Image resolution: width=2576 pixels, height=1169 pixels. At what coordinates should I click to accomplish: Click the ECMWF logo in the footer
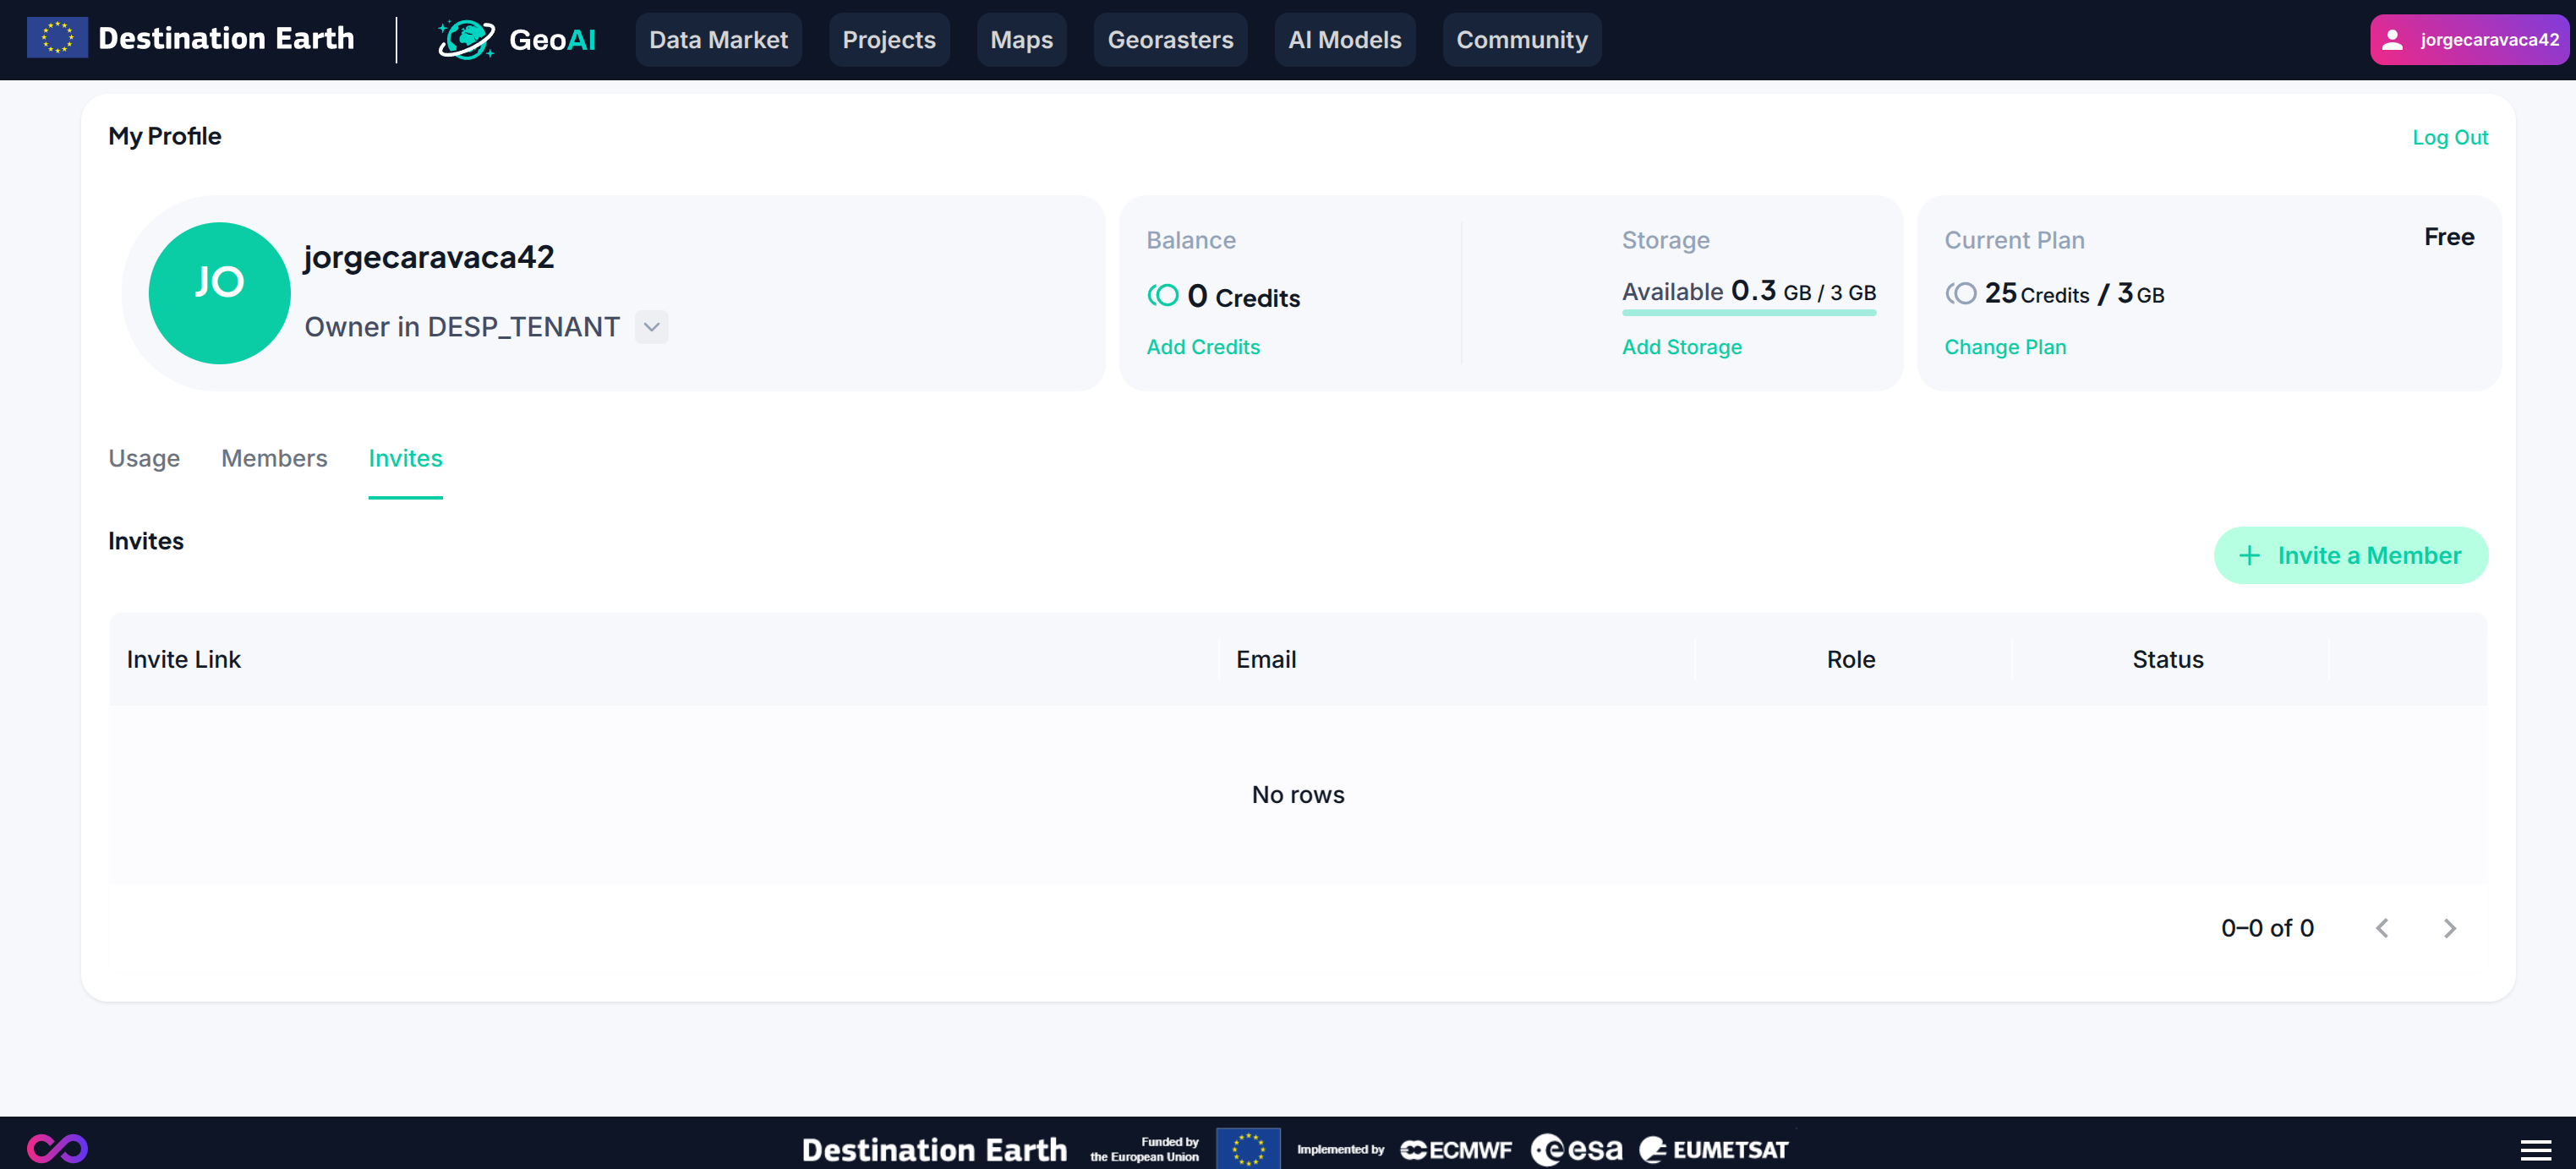coord(1455,1148)
